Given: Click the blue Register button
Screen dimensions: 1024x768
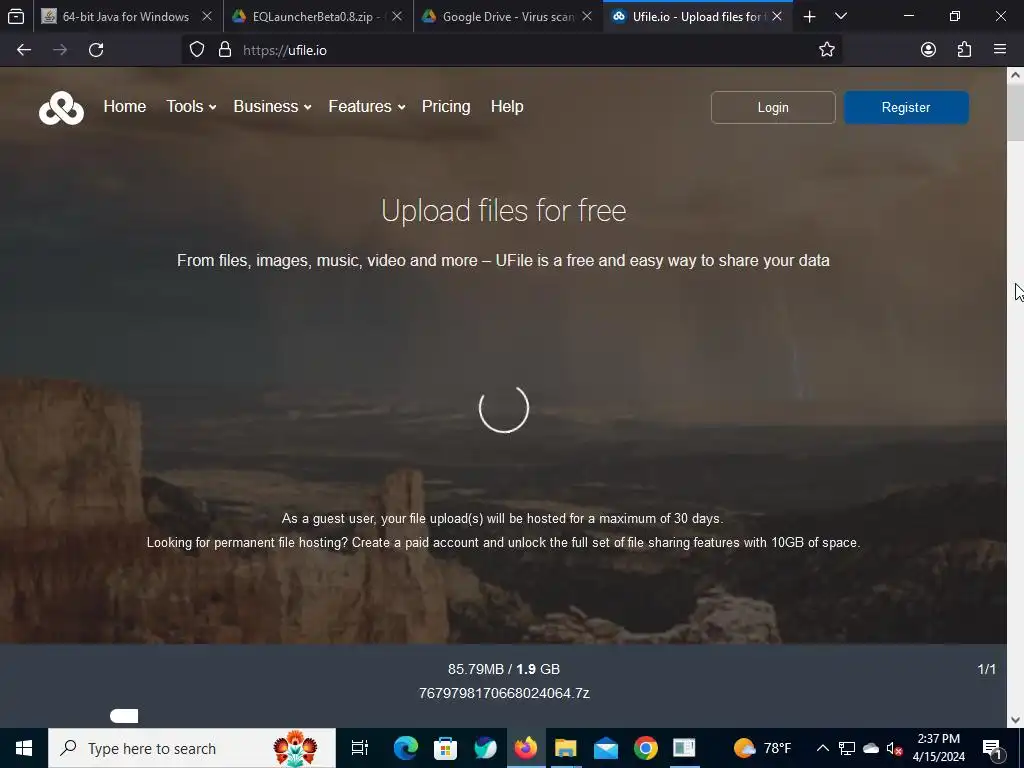Looking at the screenshot, I should (906, 107).
